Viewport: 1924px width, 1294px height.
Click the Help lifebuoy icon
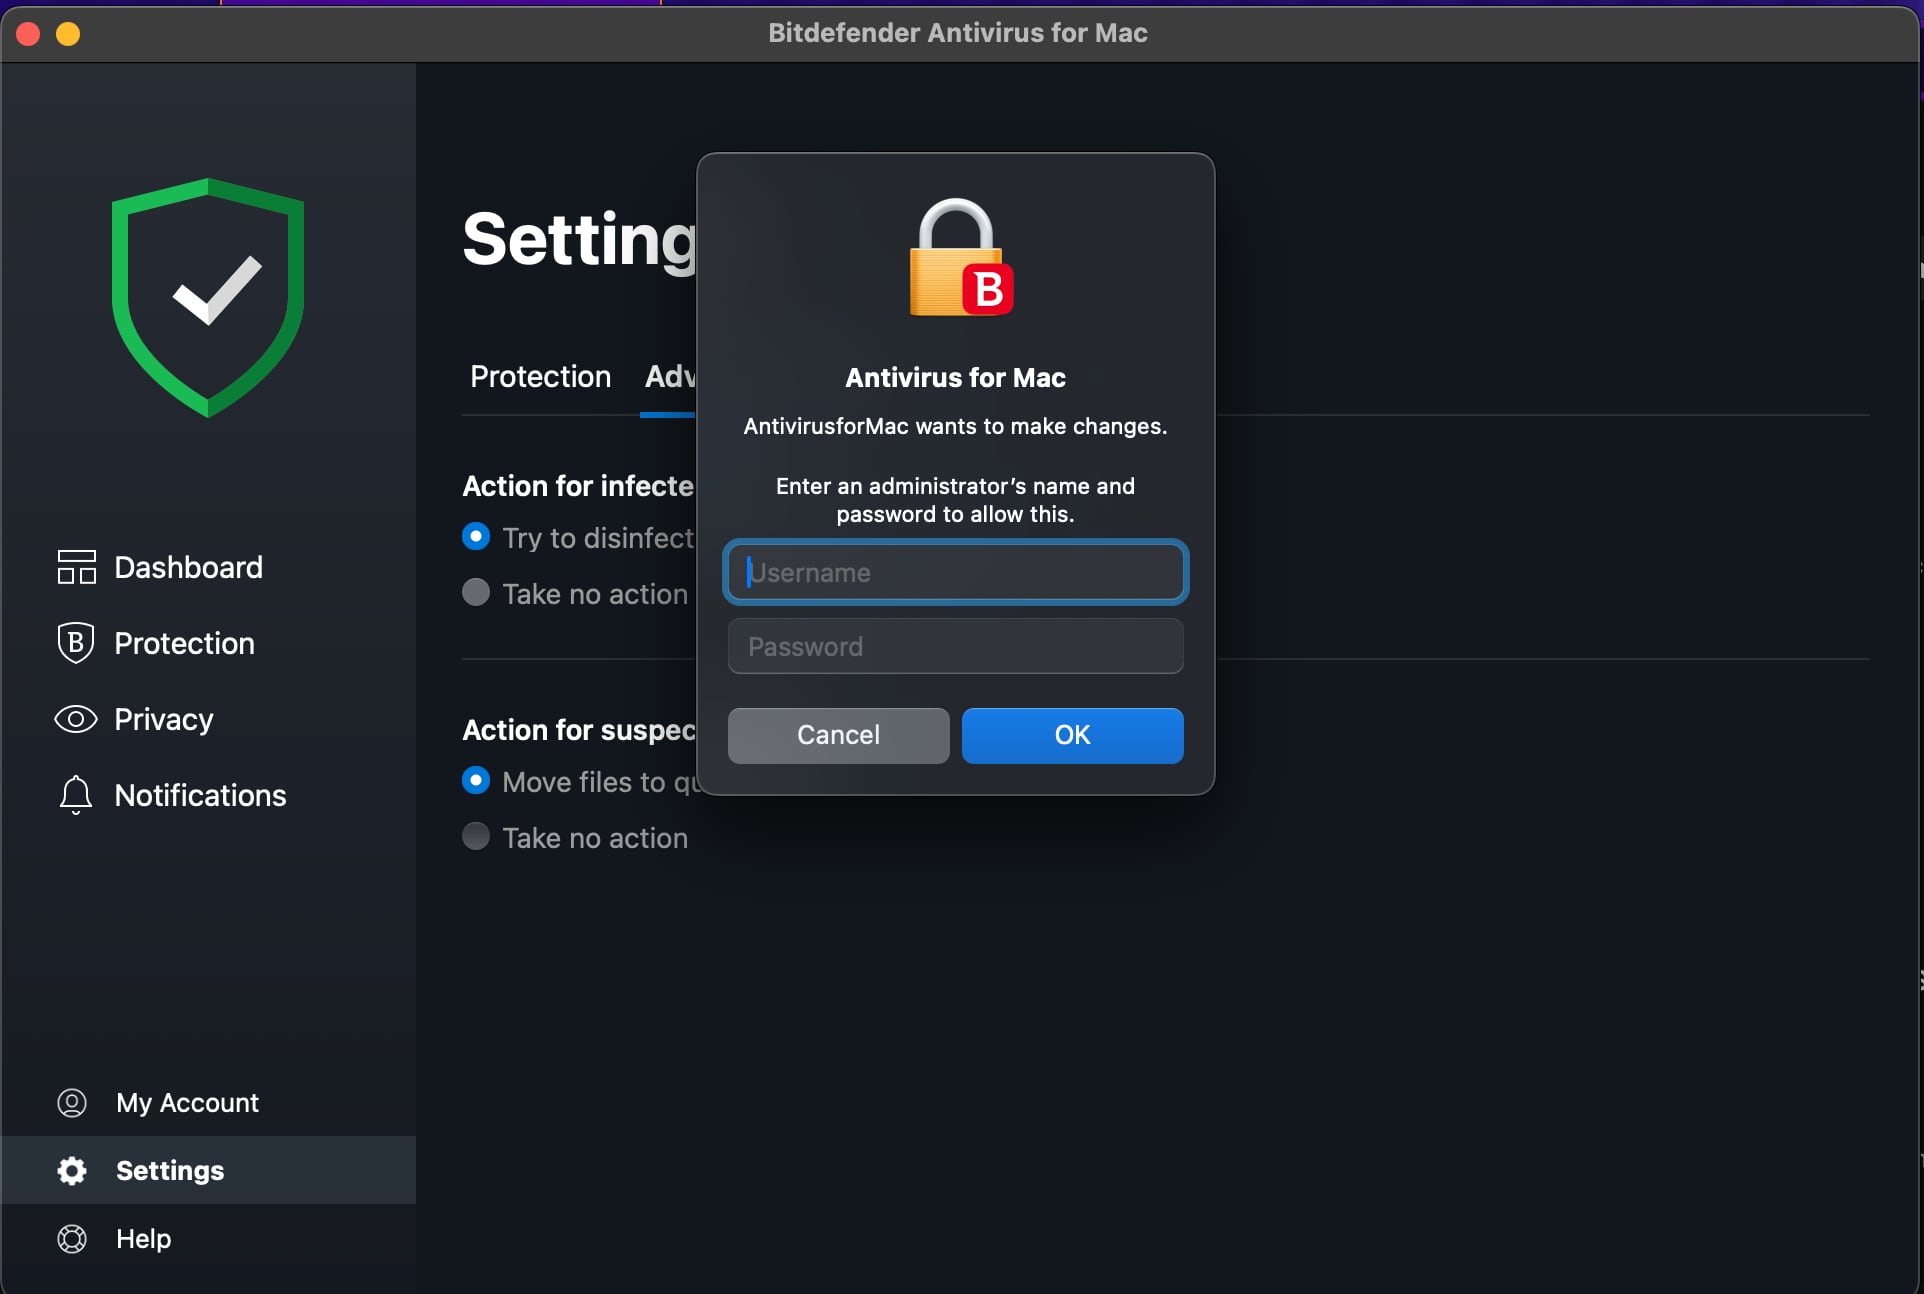pos(72,1238)
